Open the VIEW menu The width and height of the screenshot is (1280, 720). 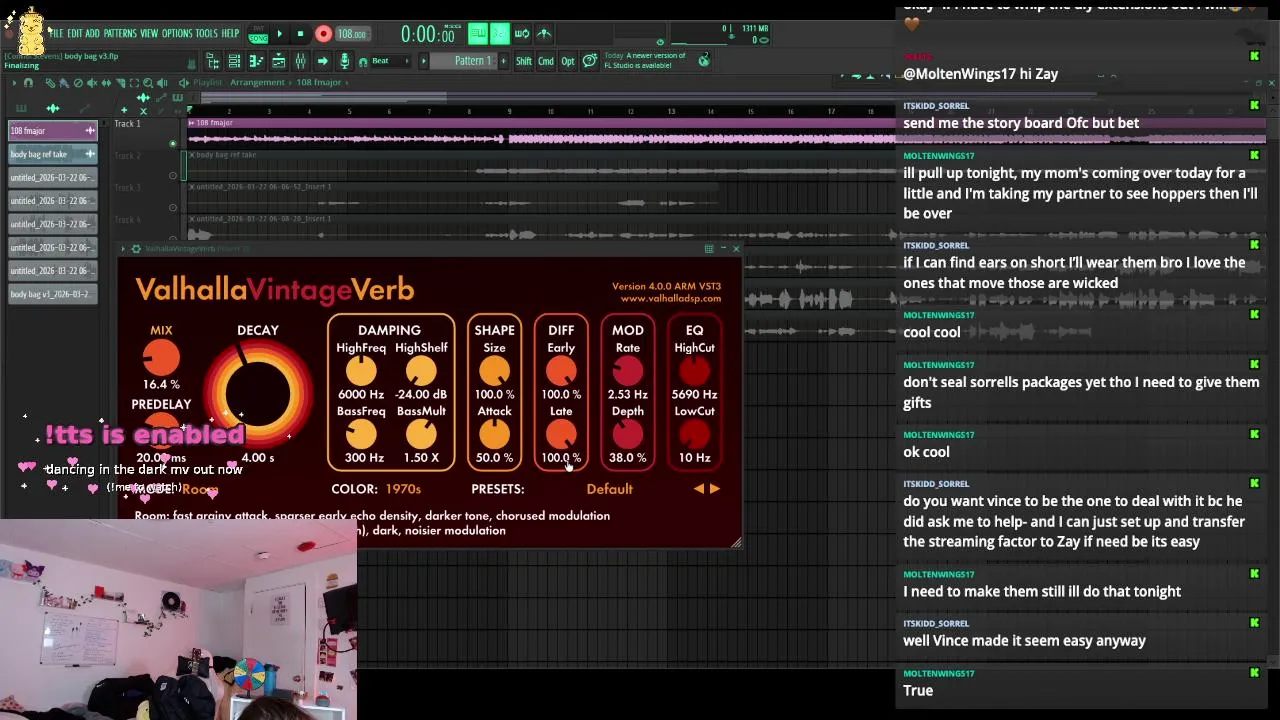pyautogui.click(x=149, y=34)
